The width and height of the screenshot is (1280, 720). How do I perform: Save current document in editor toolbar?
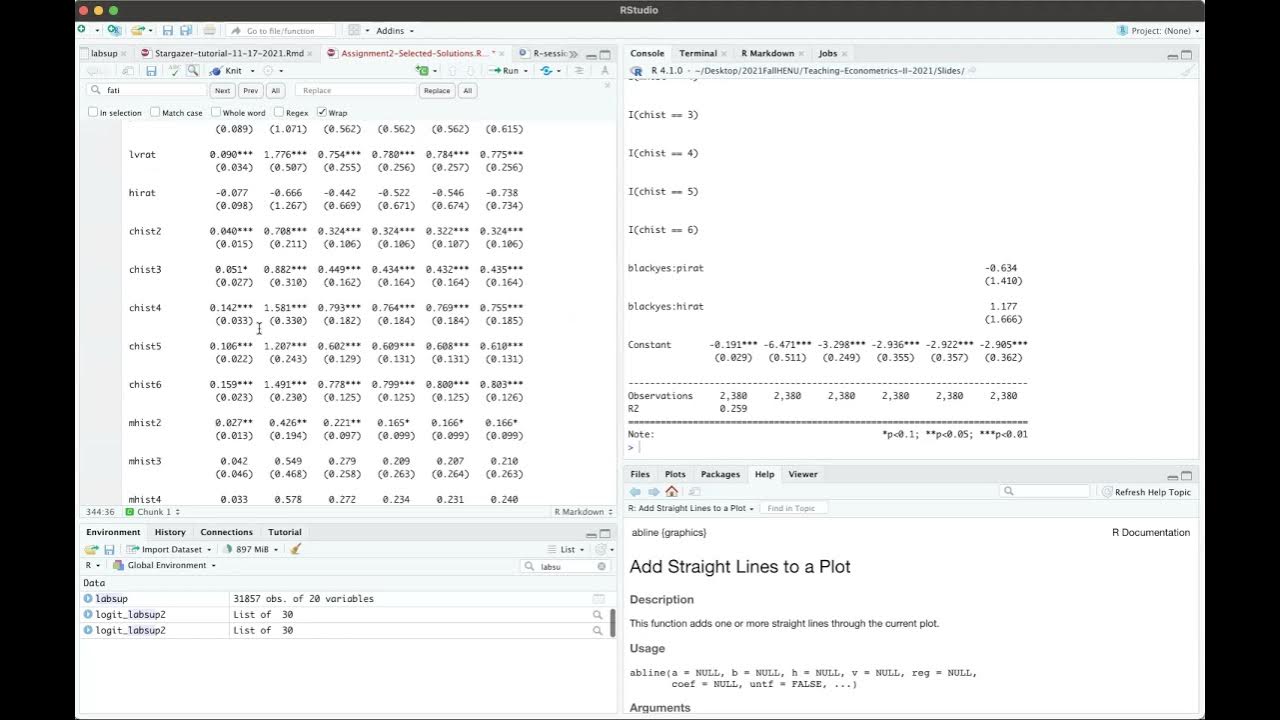[x=151, y=71]
